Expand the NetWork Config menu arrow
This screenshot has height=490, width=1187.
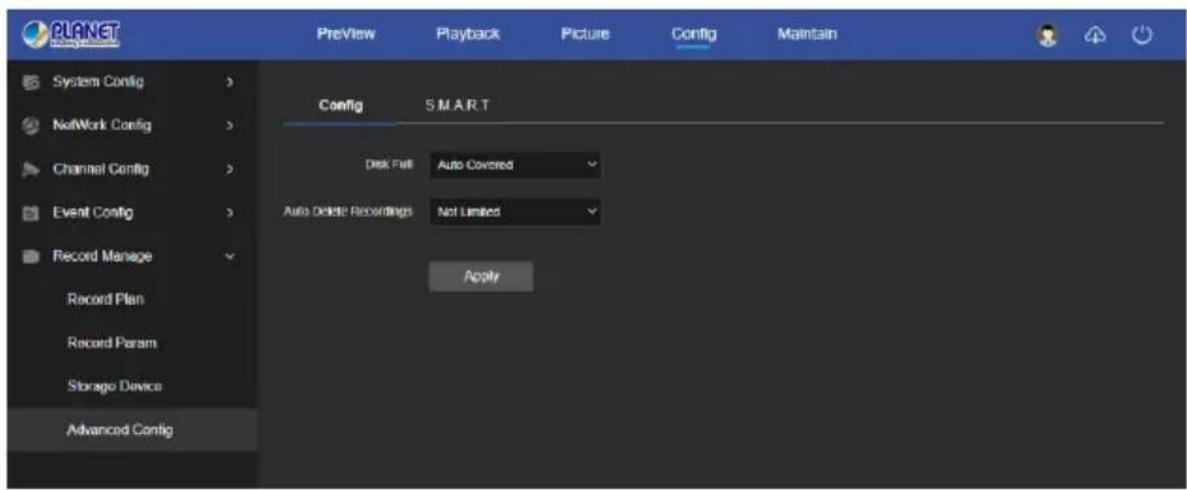(x=230, y=125)
